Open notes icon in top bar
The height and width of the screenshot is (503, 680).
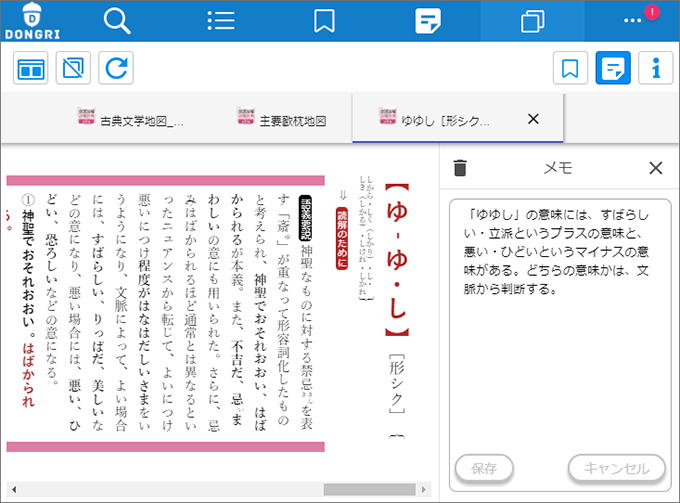428,21
